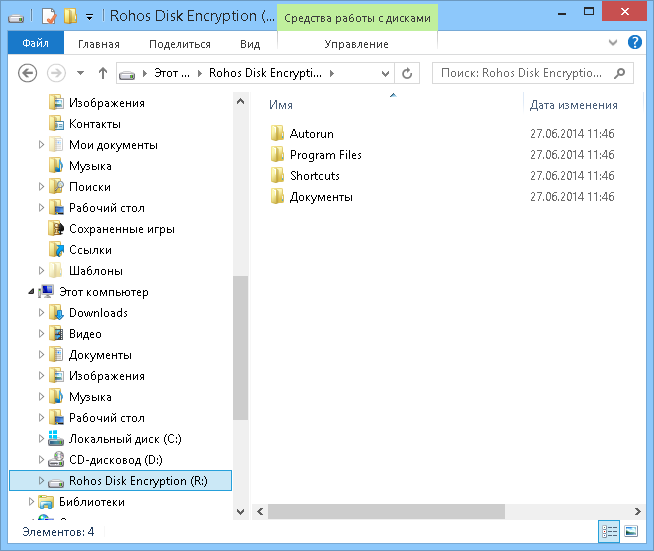Select Сохраненные игры in tree
654x551 pixels.
tap(121, 229)
